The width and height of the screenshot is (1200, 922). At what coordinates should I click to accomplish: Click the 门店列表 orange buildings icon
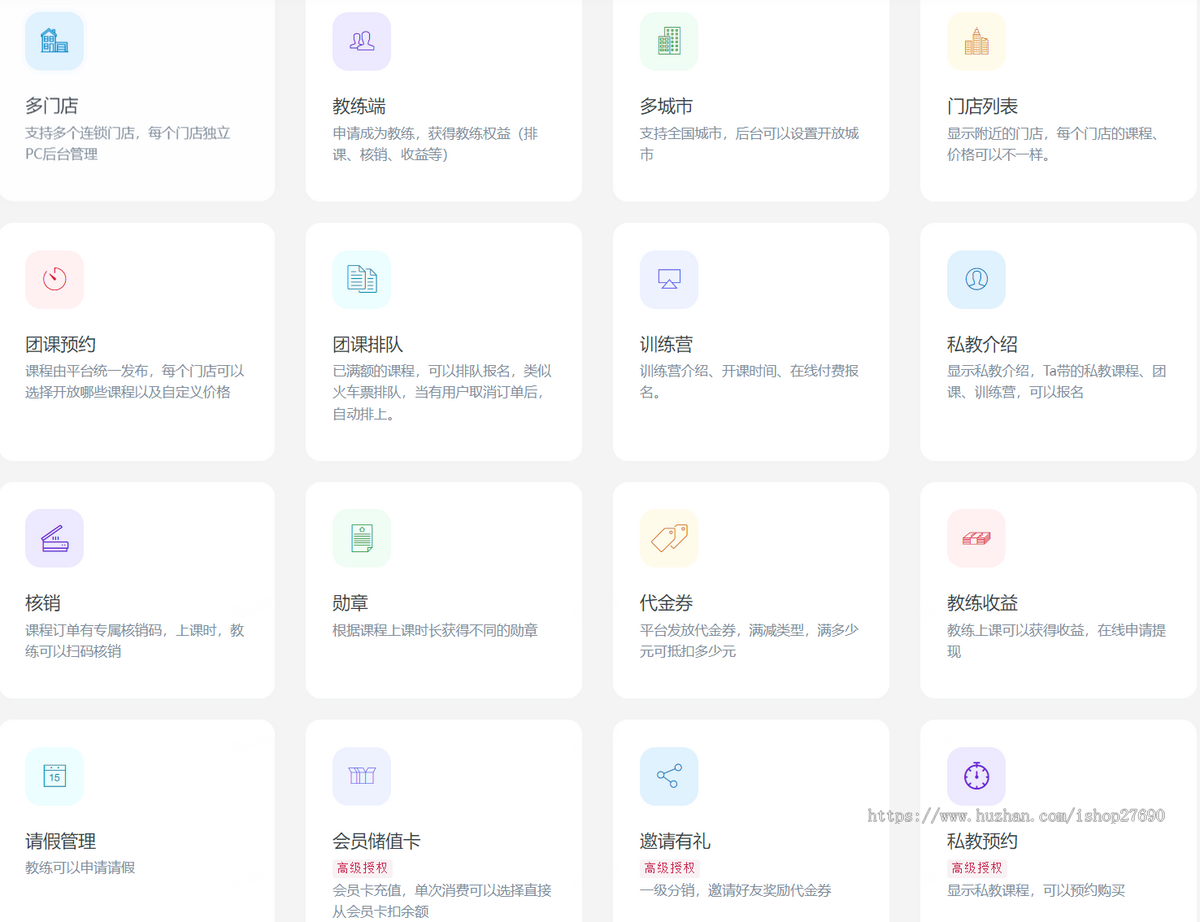[x=976, y=41]
